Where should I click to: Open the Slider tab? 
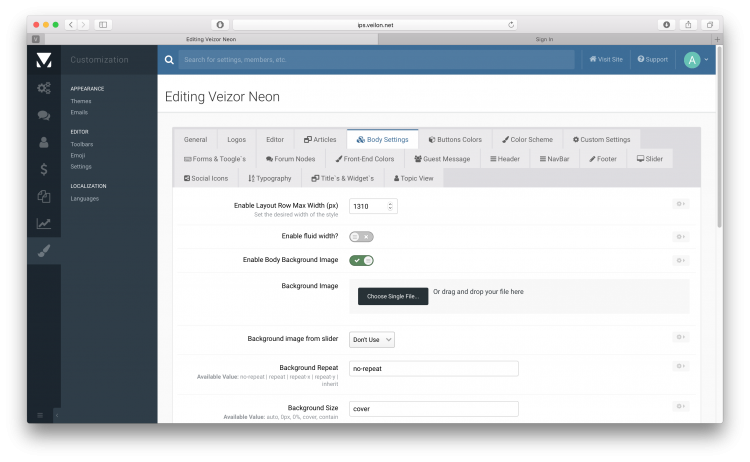[650, 159]
